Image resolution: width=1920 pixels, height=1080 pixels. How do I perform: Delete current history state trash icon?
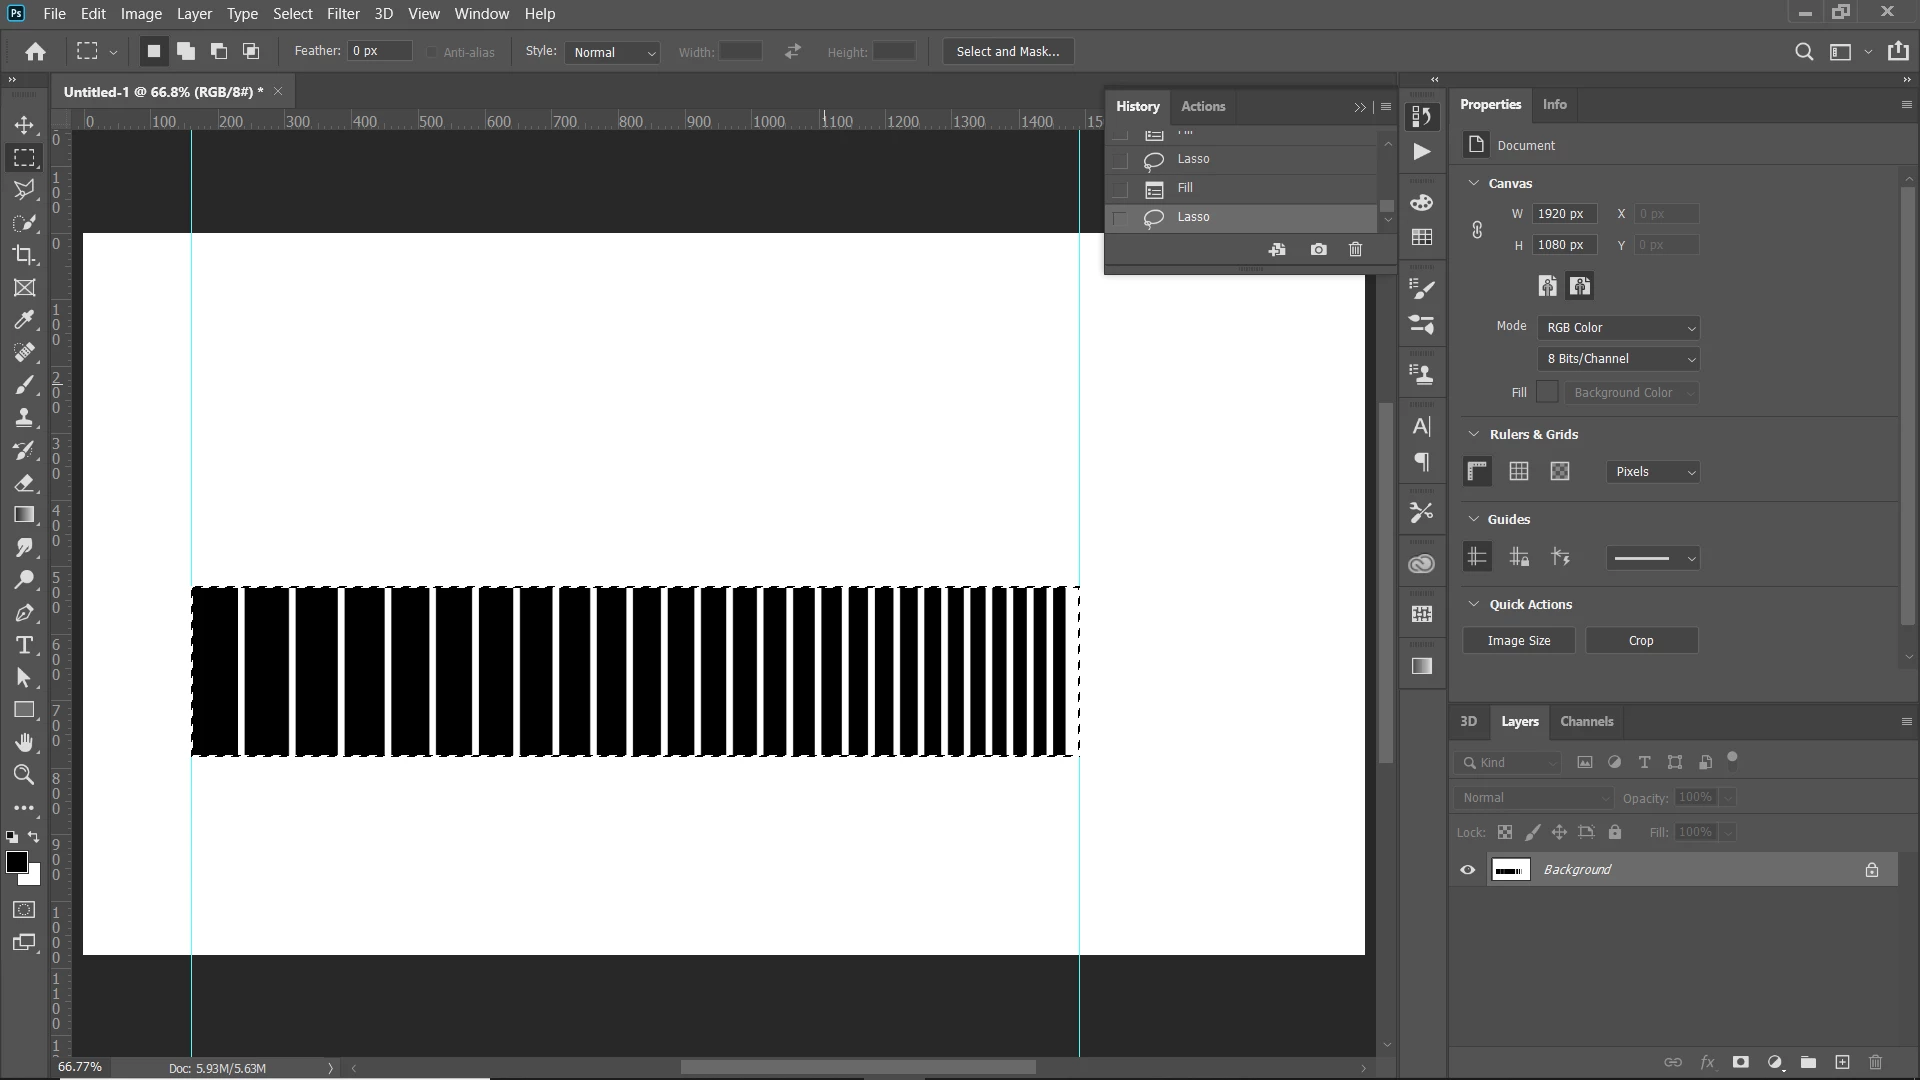1355,250
